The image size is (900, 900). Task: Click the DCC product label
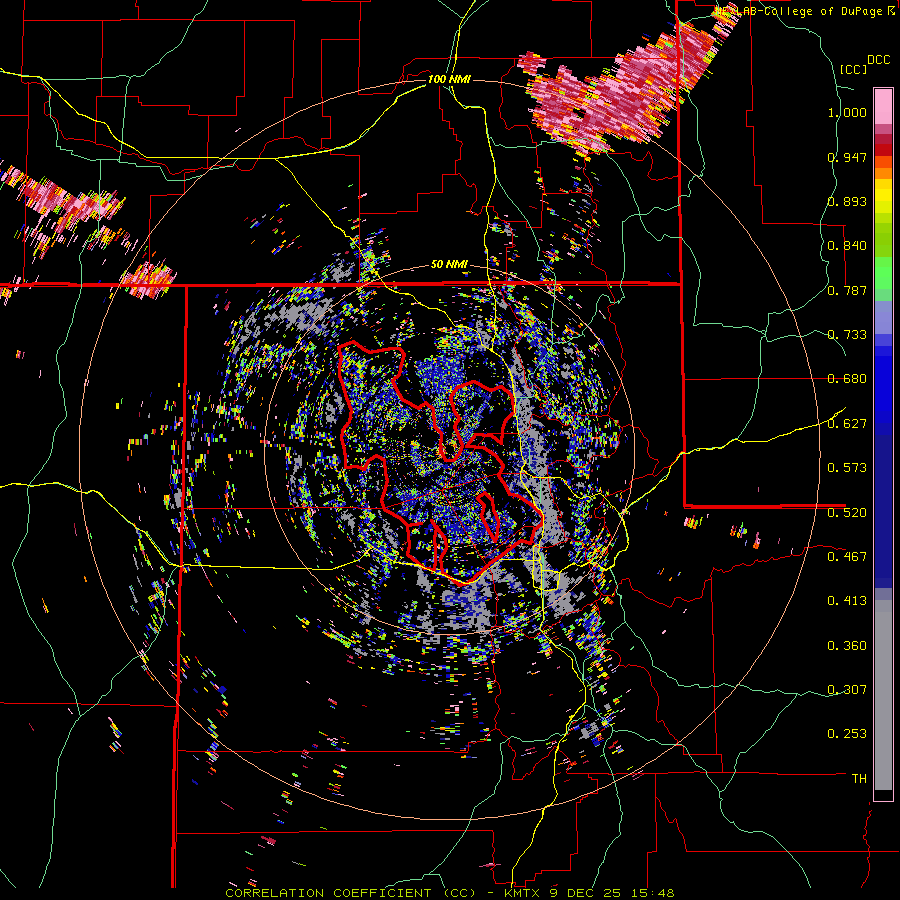(878, 60)
